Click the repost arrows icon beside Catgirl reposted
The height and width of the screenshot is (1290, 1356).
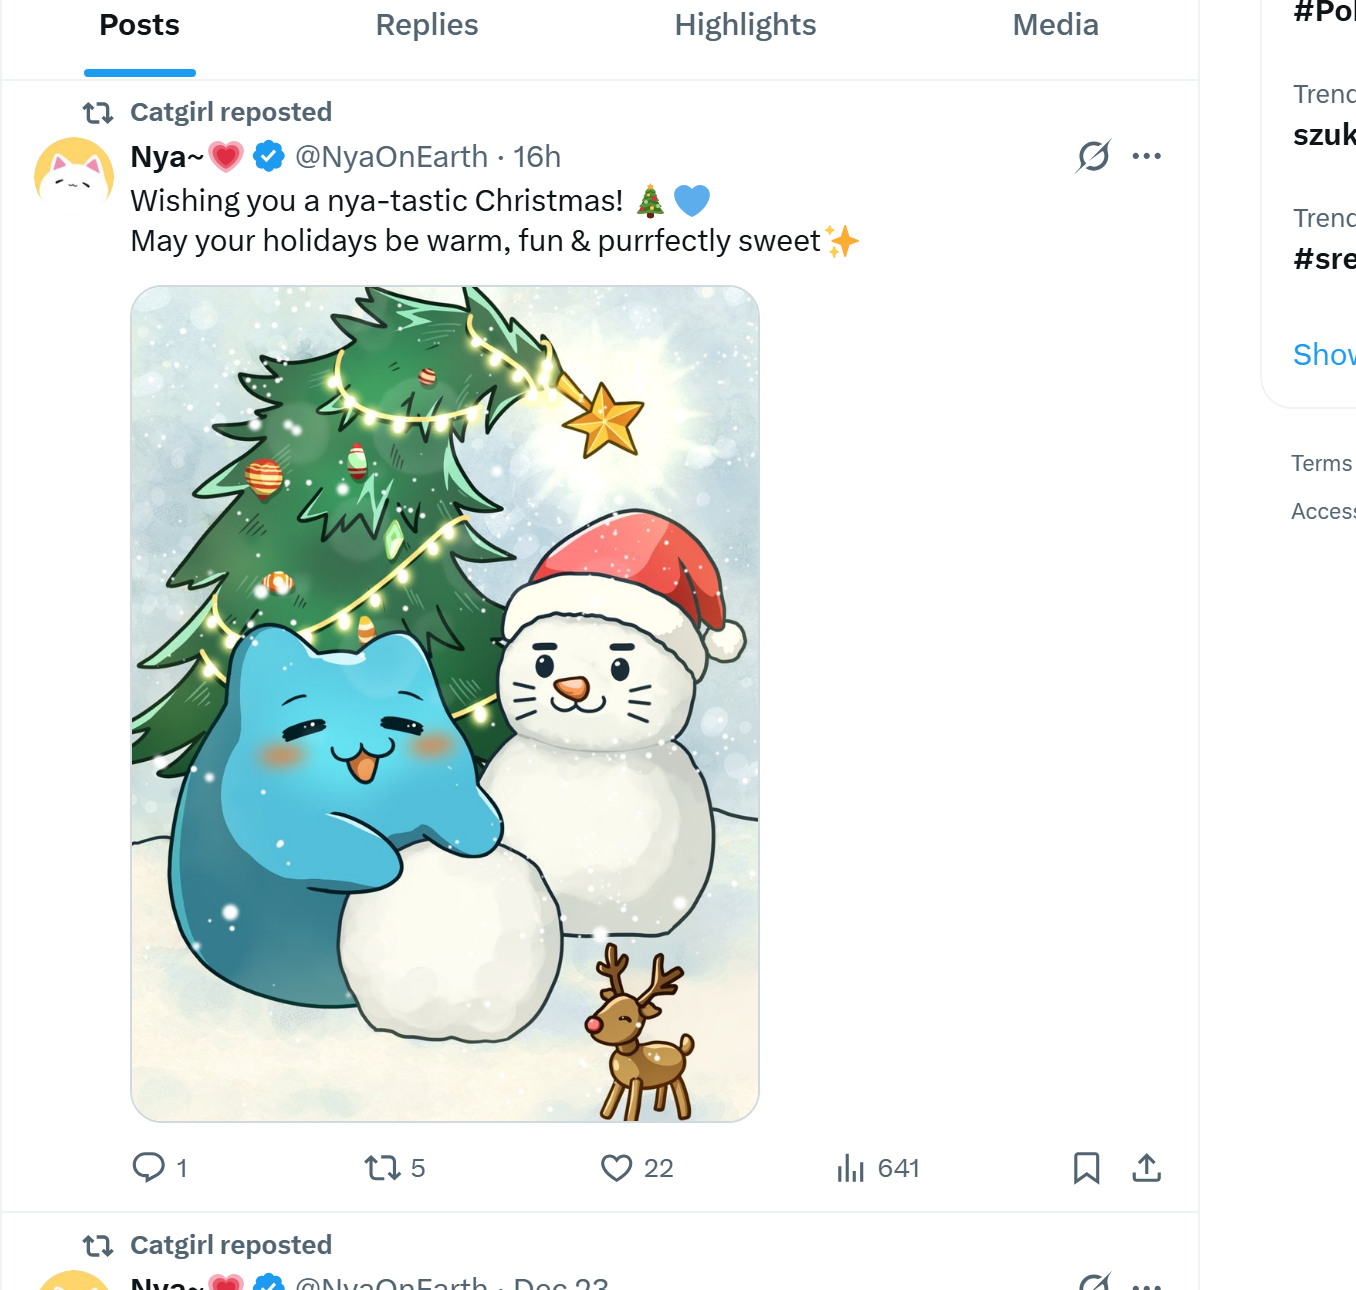(x=98, y=113)
